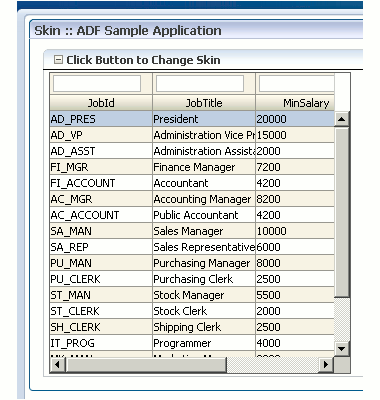Click the horizontal scrollbar left arrow

click(57, 365)
